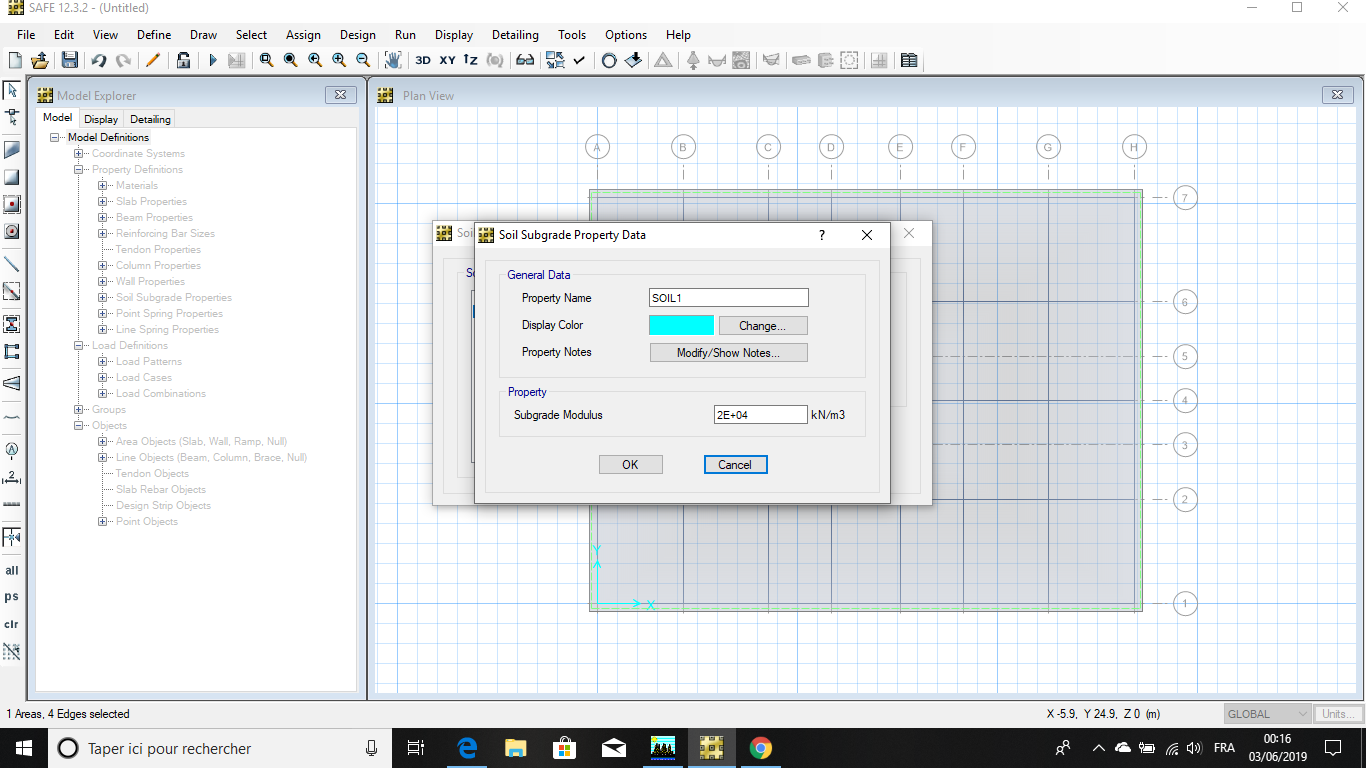Screen dimensions: 1366x768
Task: Open Google Chrome from the taskbar
Action: pyautogui.click(x=761, y=748)
